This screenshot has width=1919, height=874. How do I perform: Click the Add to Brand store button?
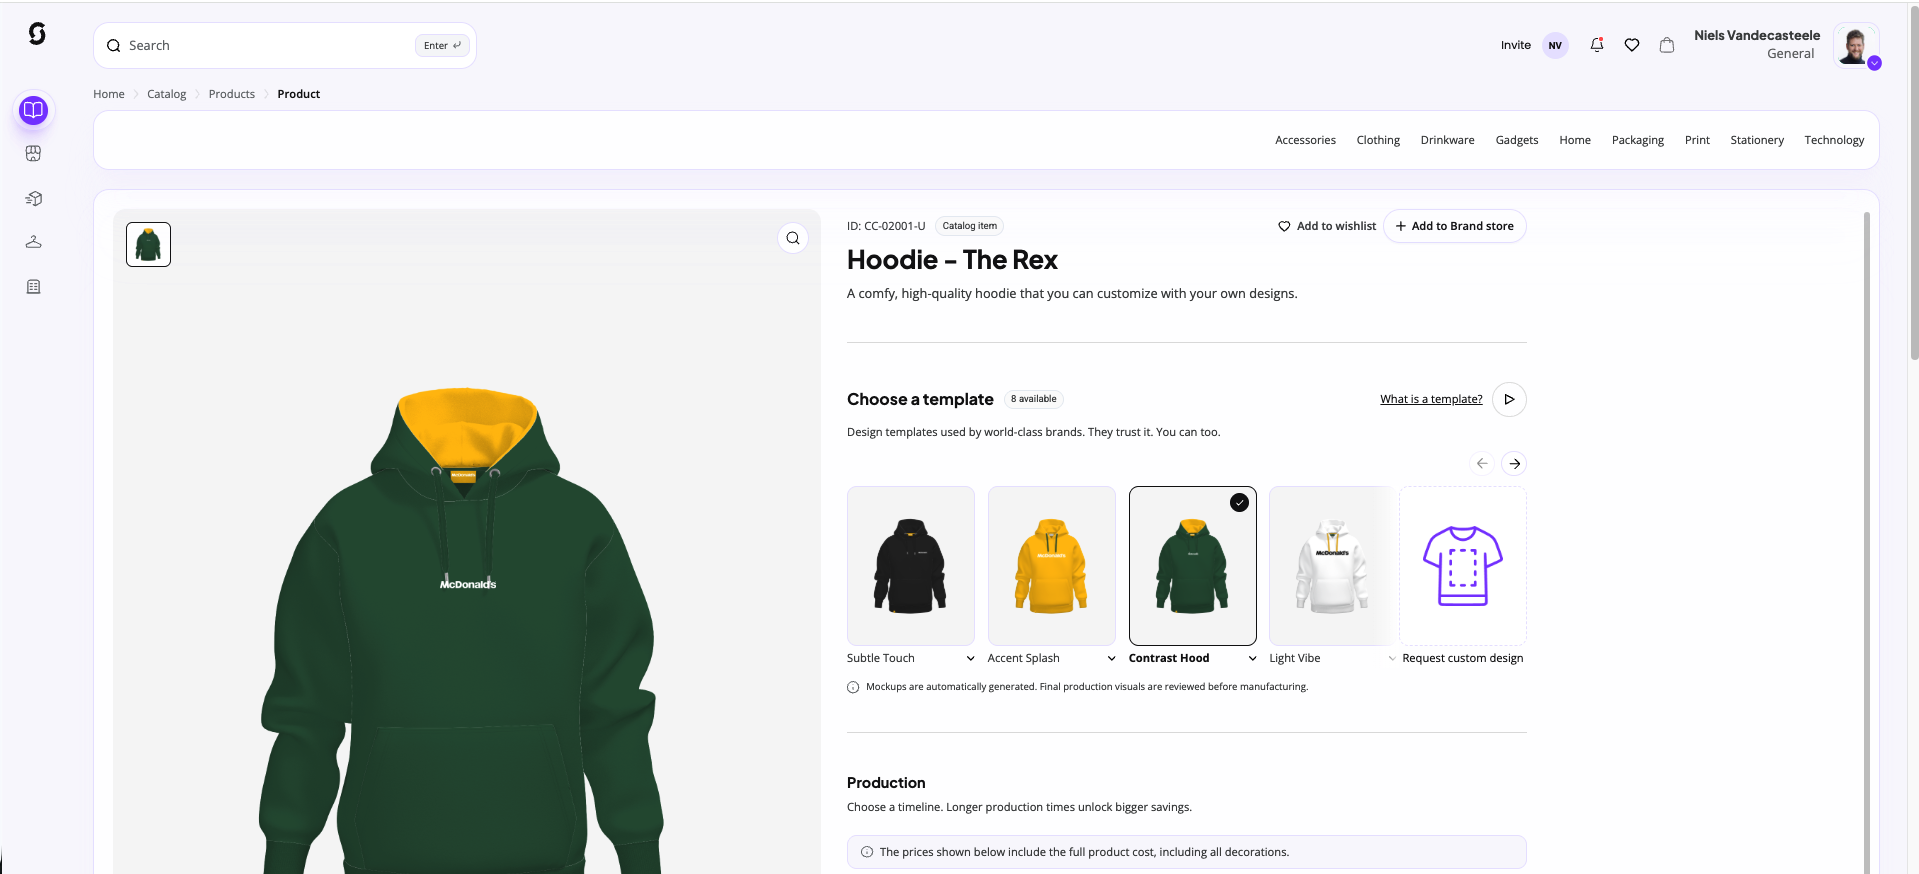tap(1455, 226)
